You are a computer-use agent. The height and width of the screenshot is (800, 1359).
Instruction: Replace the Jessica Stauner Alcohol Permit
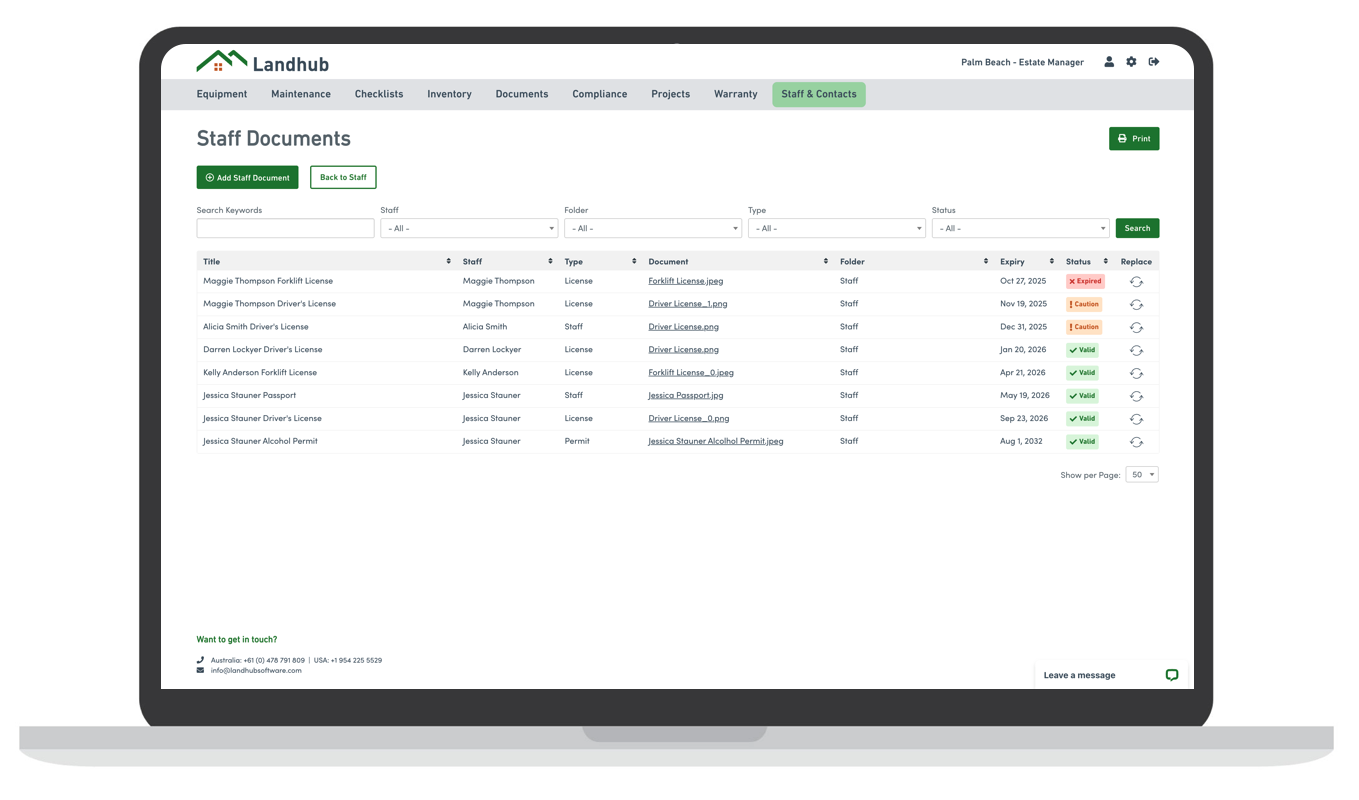pyautogui.click(x=1136, y=442)
